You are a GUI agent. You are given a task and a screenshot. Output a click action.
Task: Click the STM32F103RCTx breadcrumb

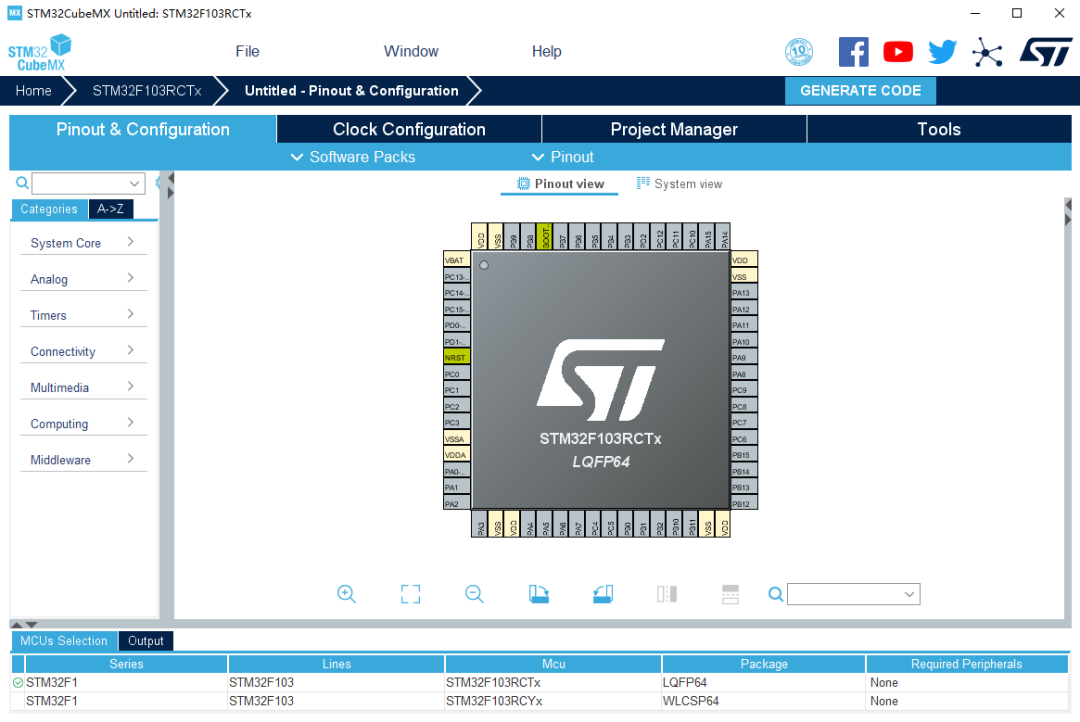pos(147,91)
